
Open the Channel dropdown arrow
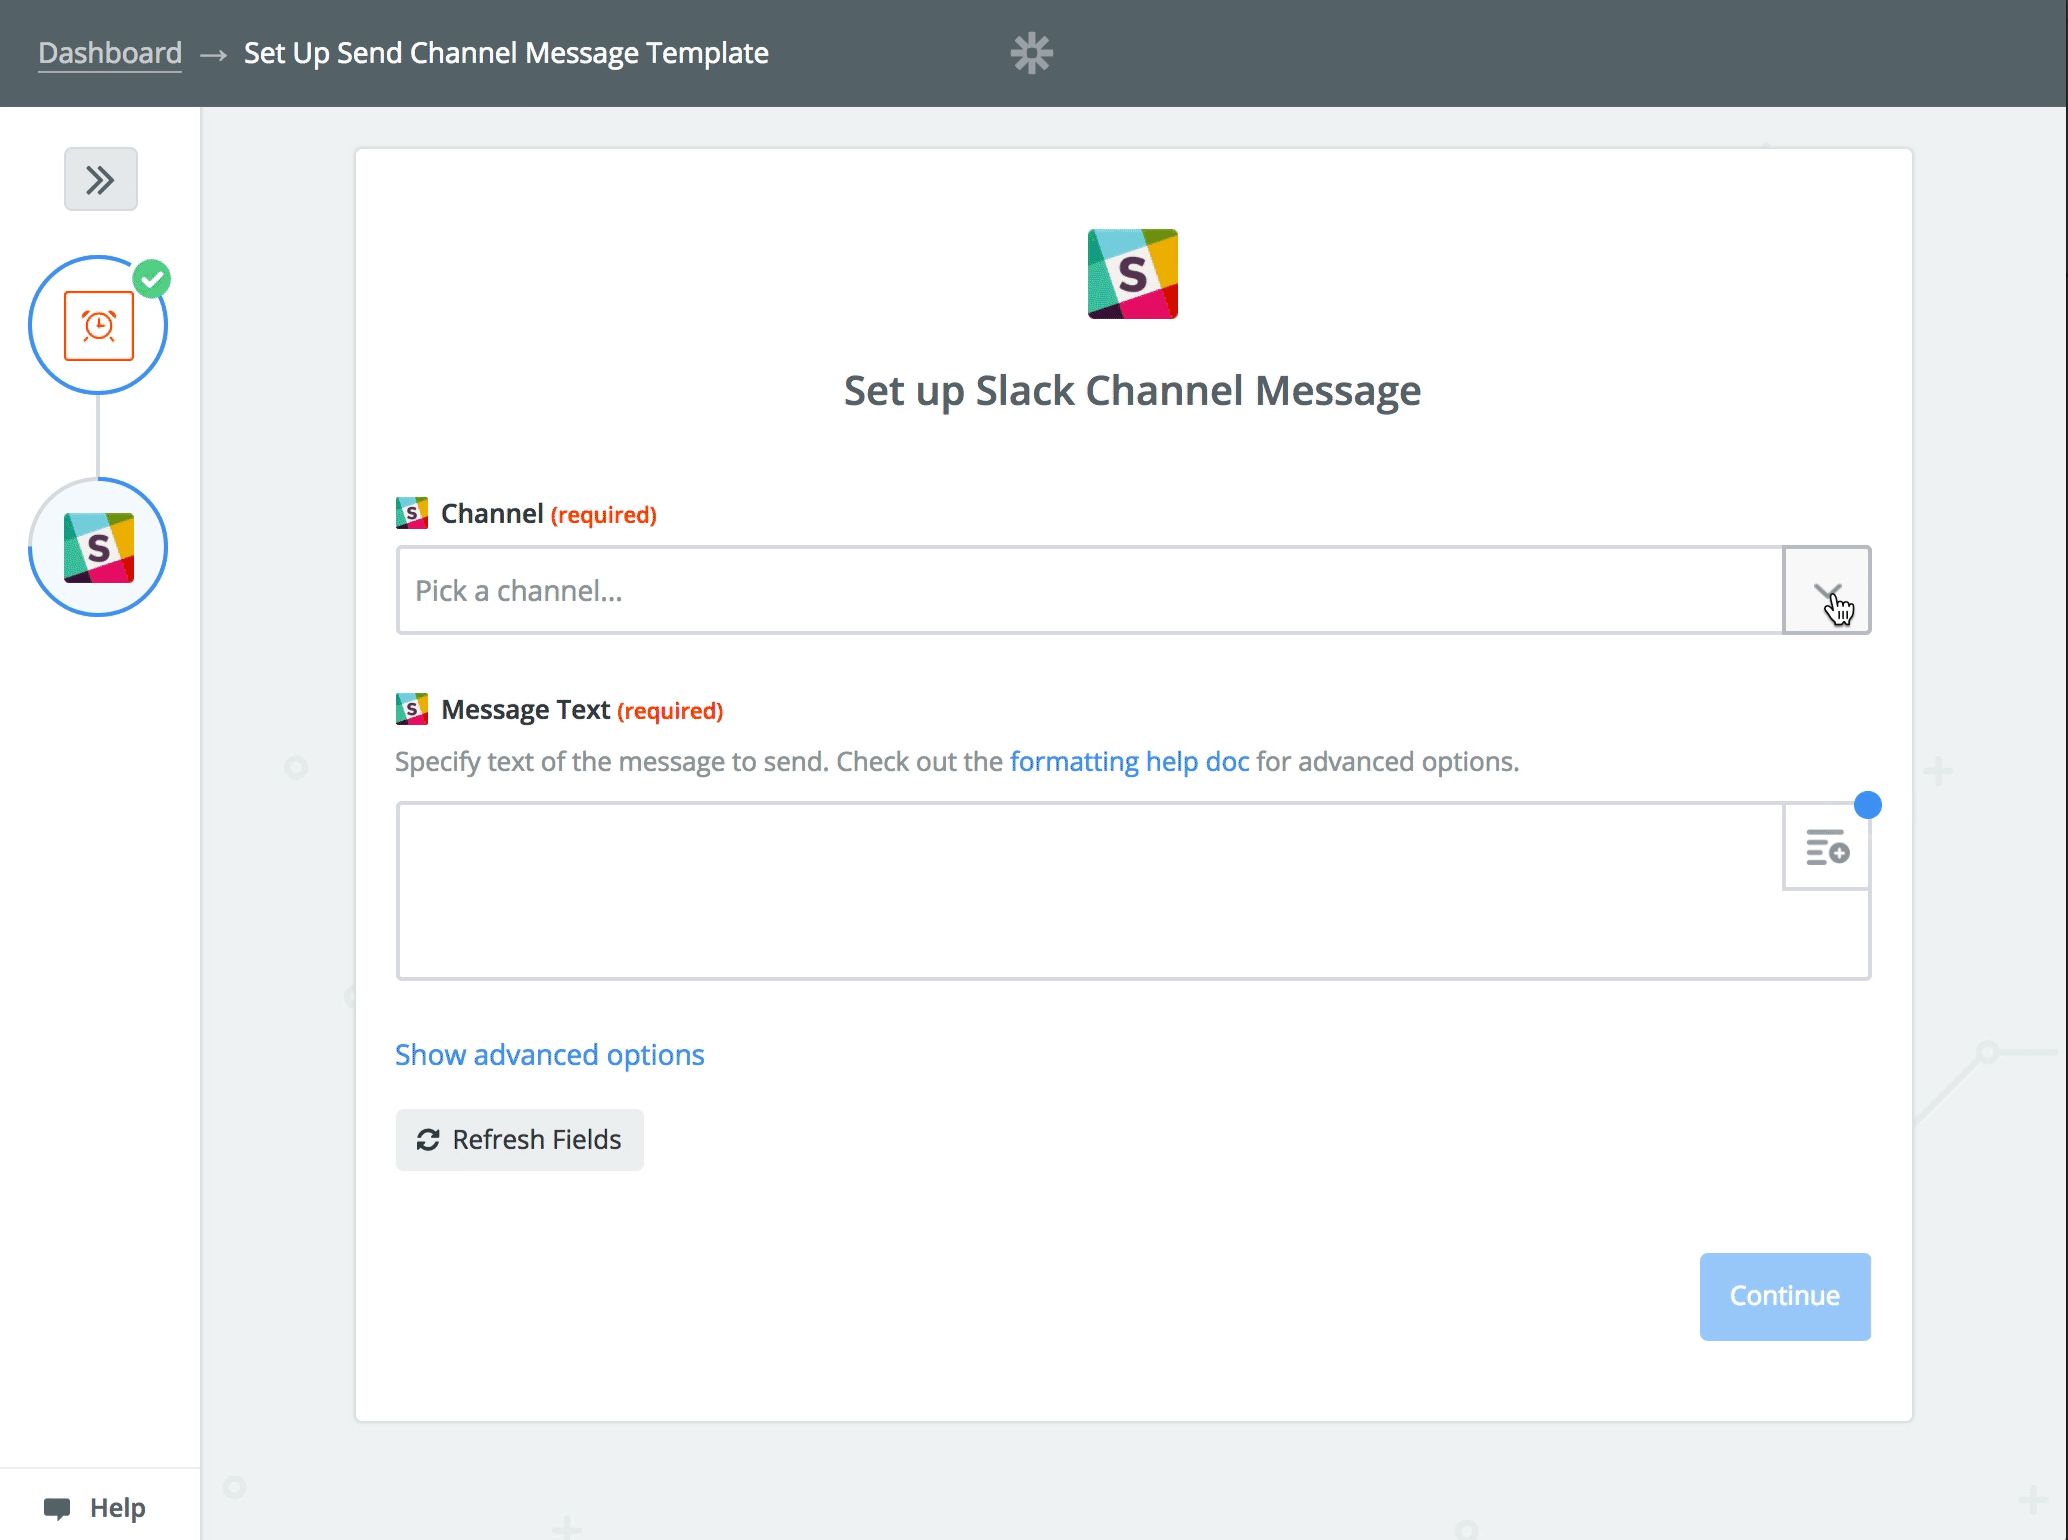pos(1827,591)
